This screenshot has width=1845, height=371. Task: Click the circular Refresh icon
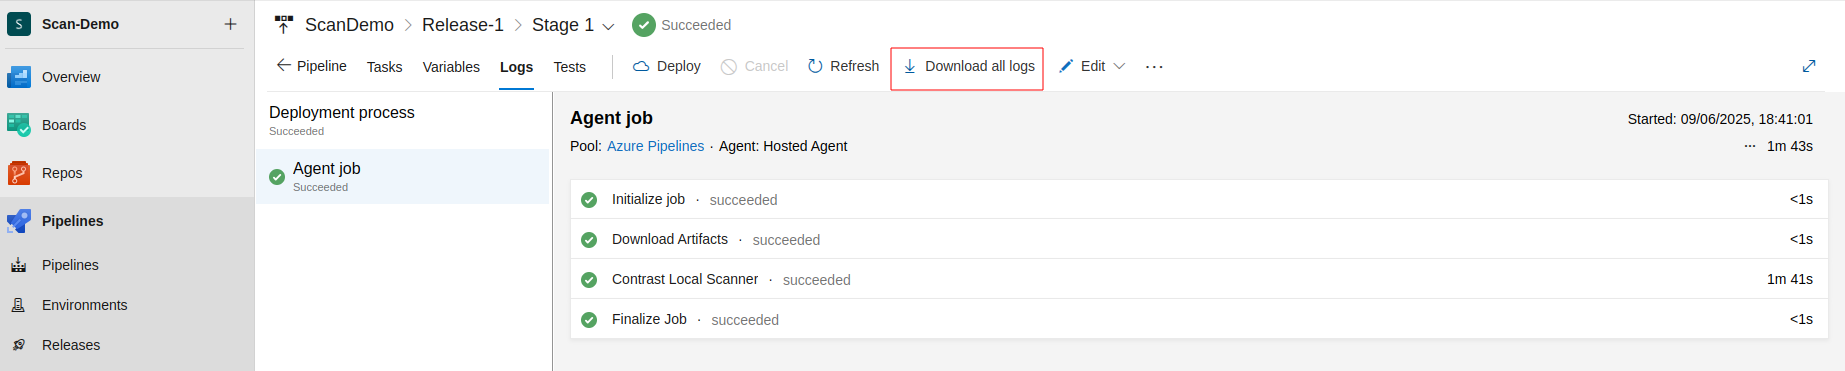815,66
